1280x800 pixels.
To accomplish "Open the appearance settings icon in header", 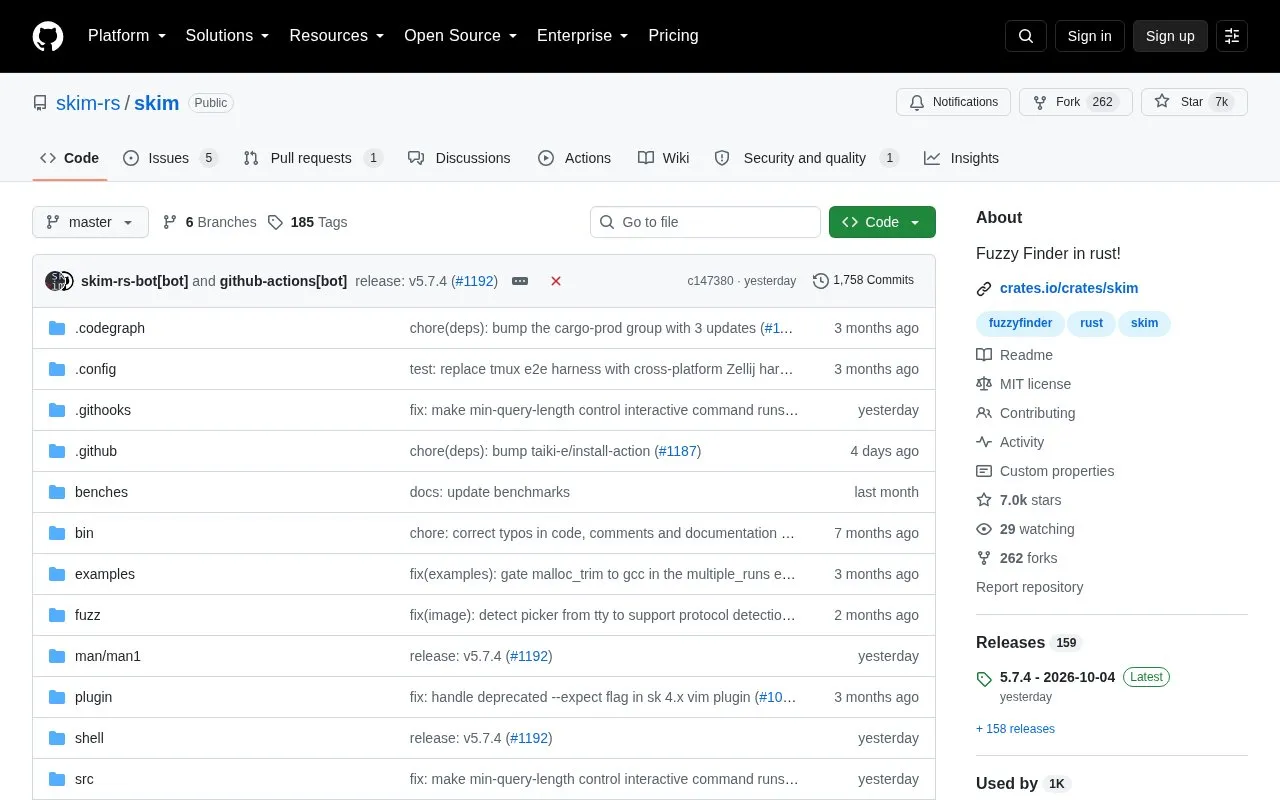I will pos(1232,36).
